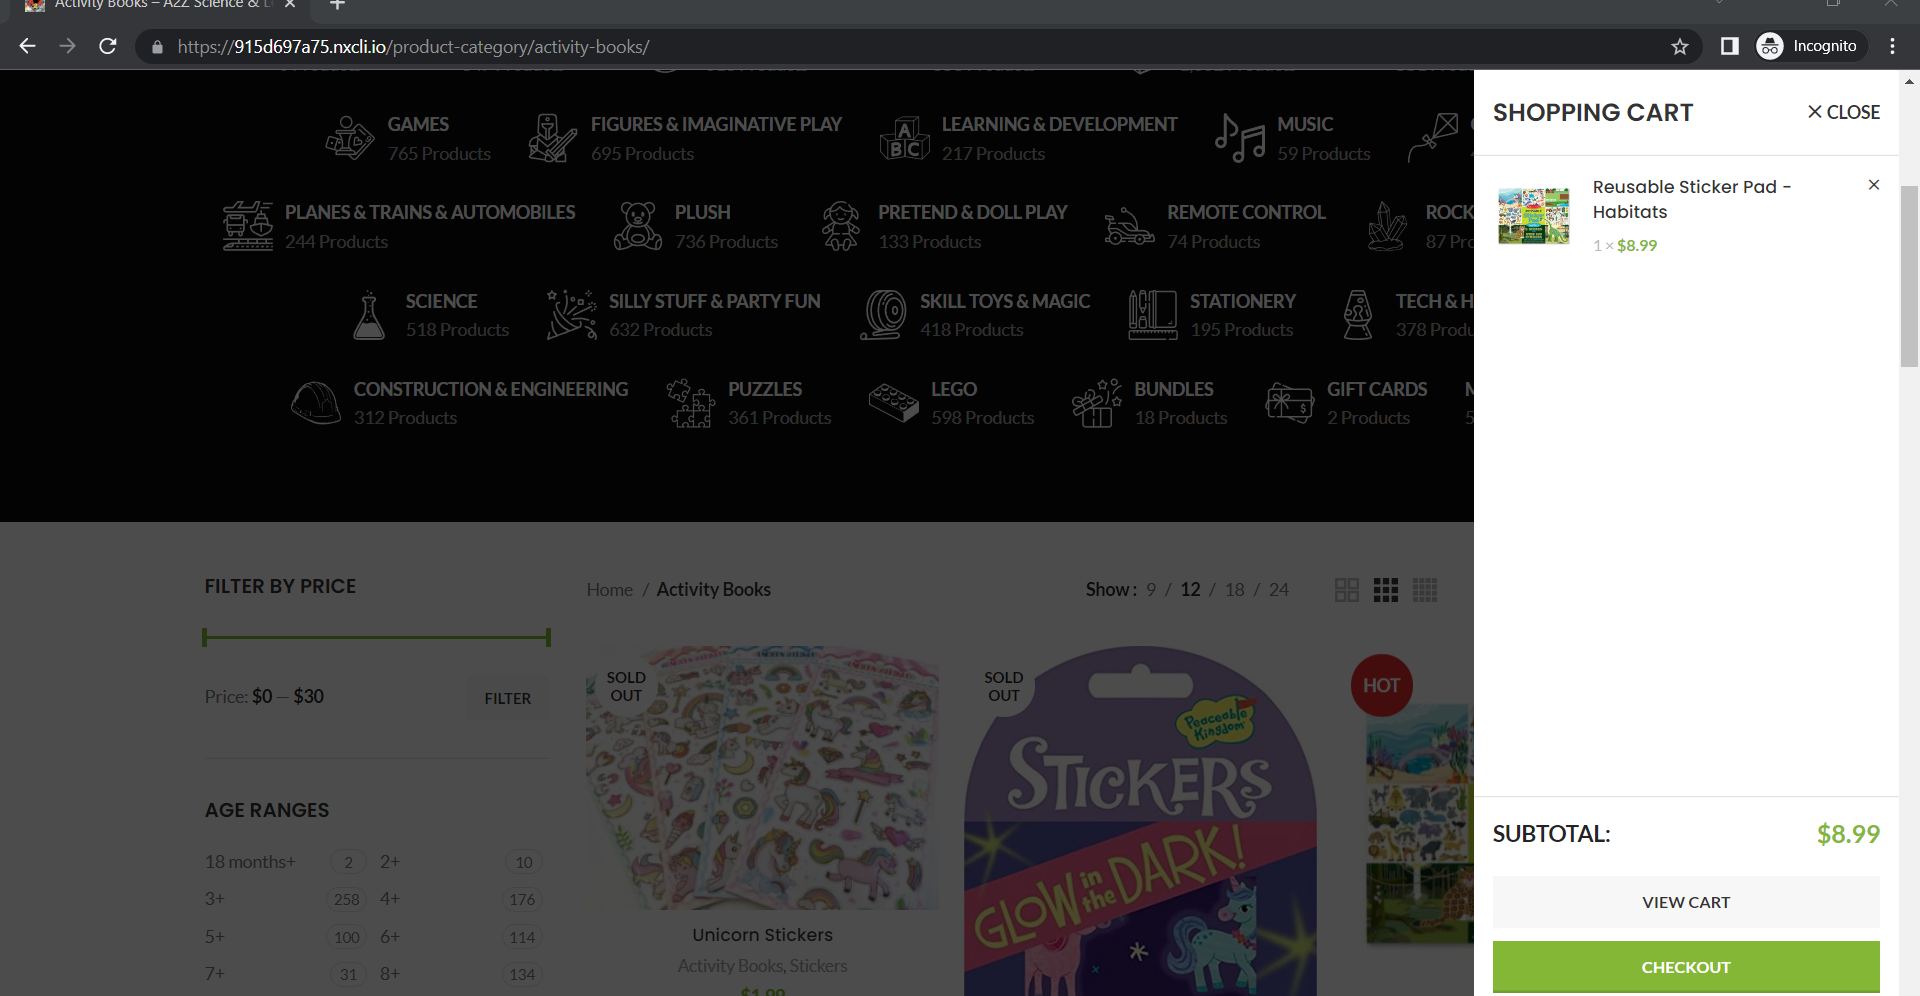Click the Figures & Imaginative Play icon
This screenshot has width=1920, height=996.
[553, 138]
